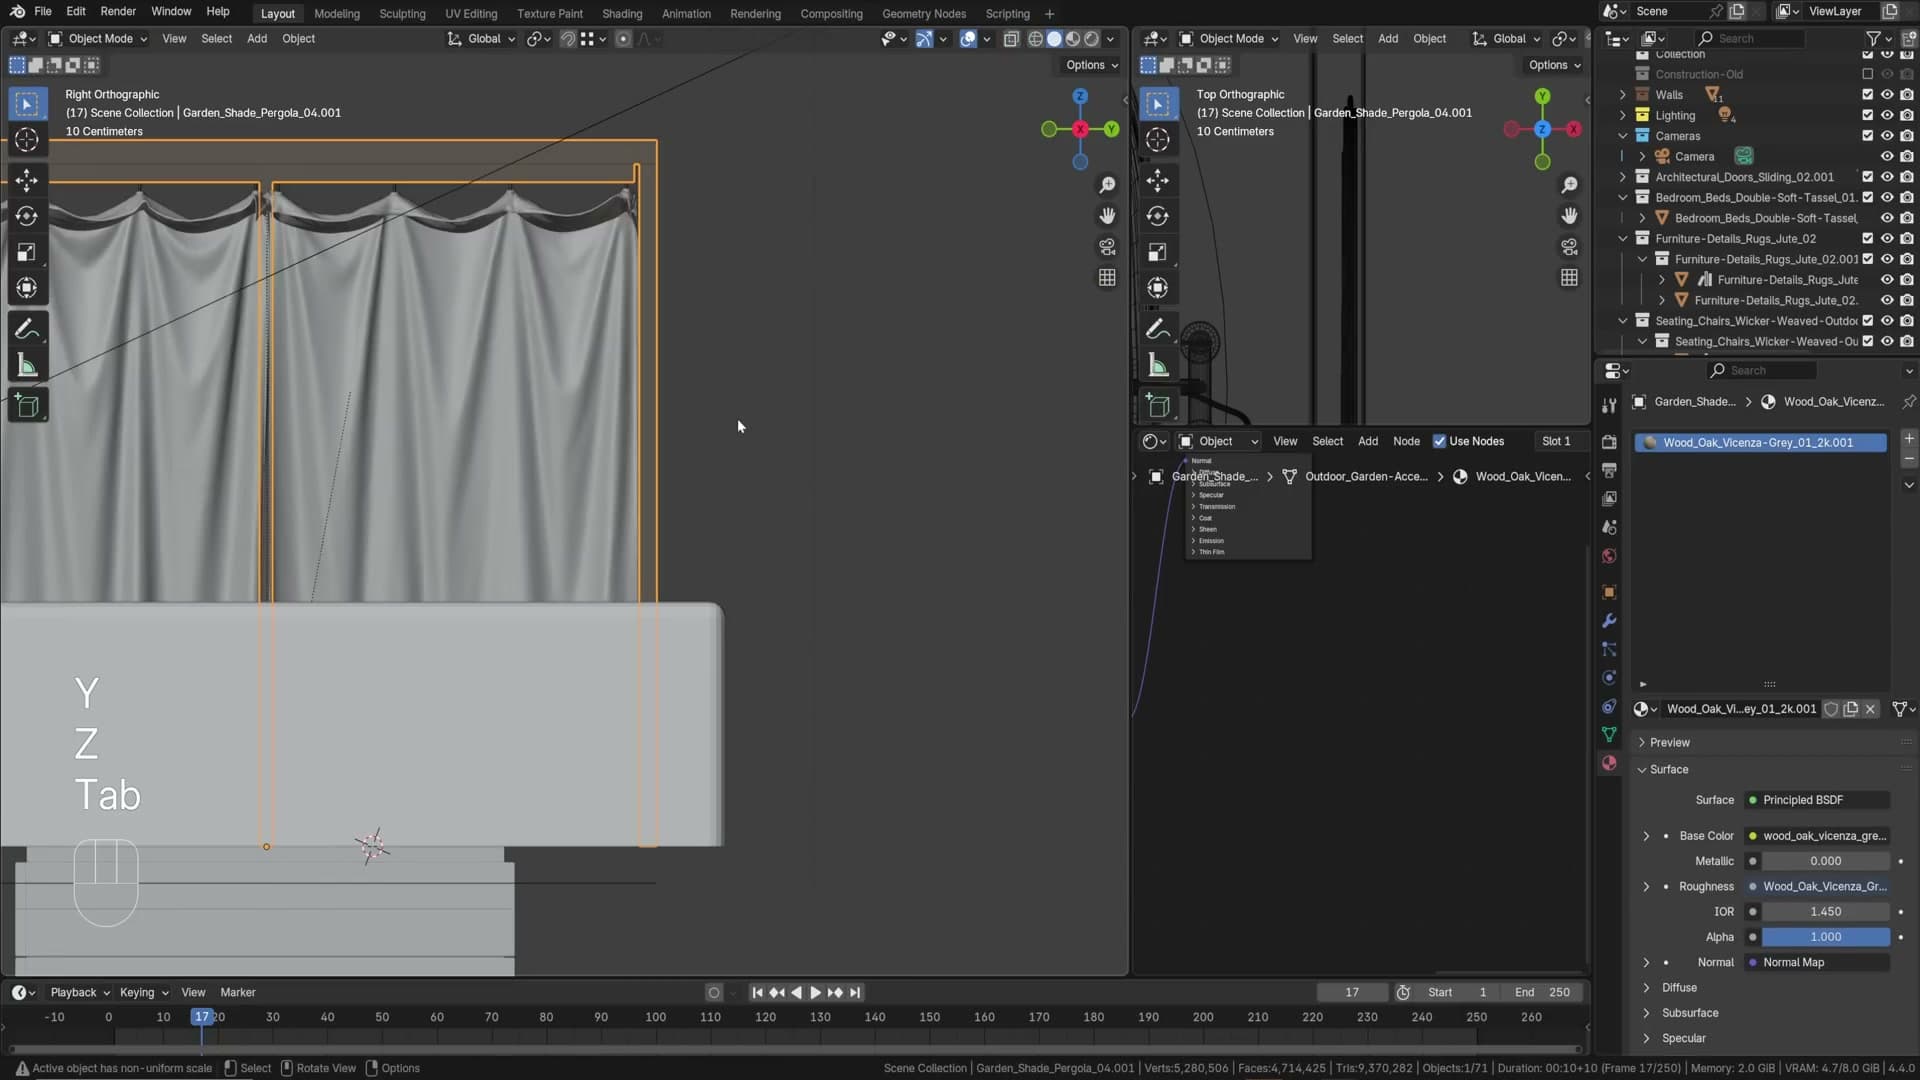The height and width of the screenshot is (1080, 1920).
Task: Uncheck the Lighting collection checkbox
Action: coord(1867,115)
